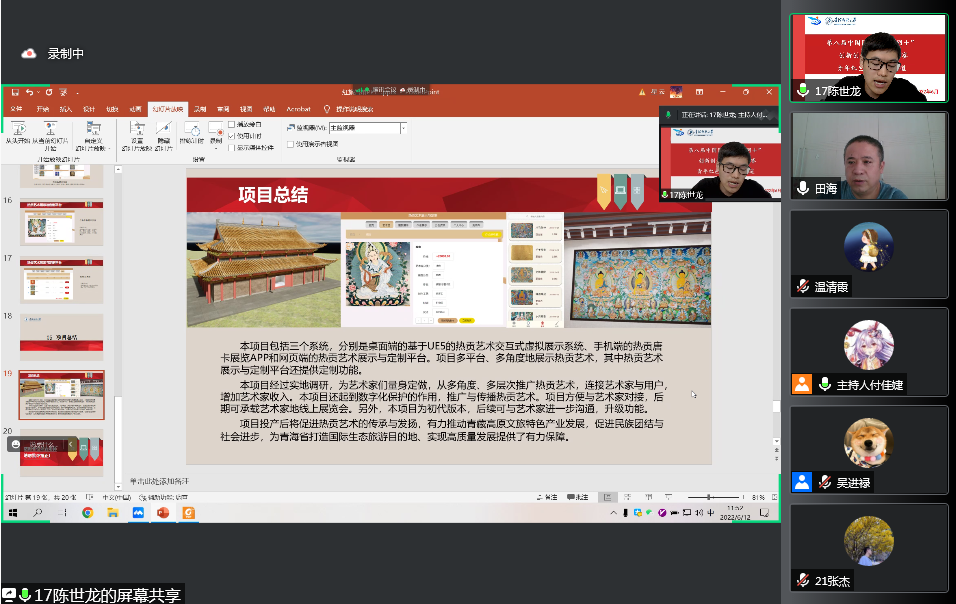The image size is (956, 604).
Task: Open 设置幻灯片放映 settings icon
Action: click(137, 132)
